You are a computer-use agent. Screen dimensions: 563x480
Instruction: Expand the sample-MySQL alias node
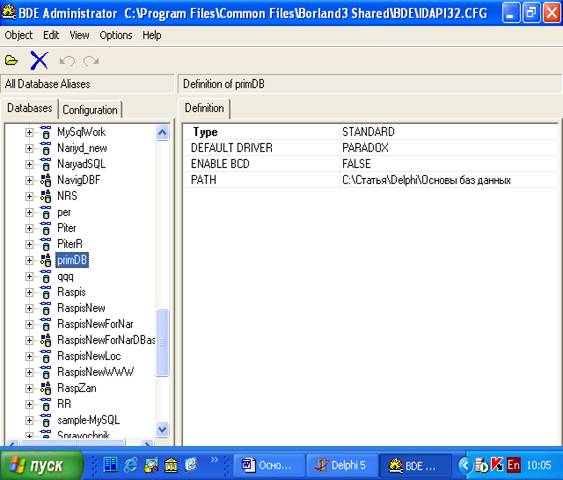coord(29,420)
